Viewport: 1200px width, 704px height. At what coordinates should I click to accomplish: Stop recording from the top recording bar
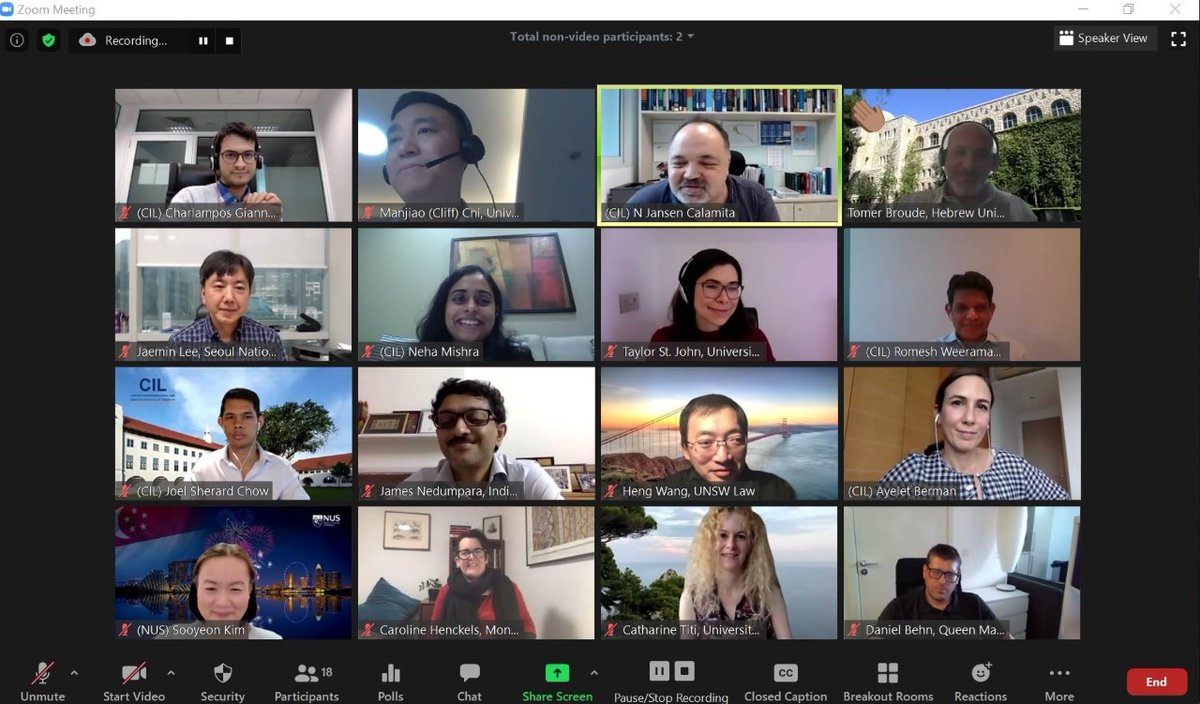(229, 41)
